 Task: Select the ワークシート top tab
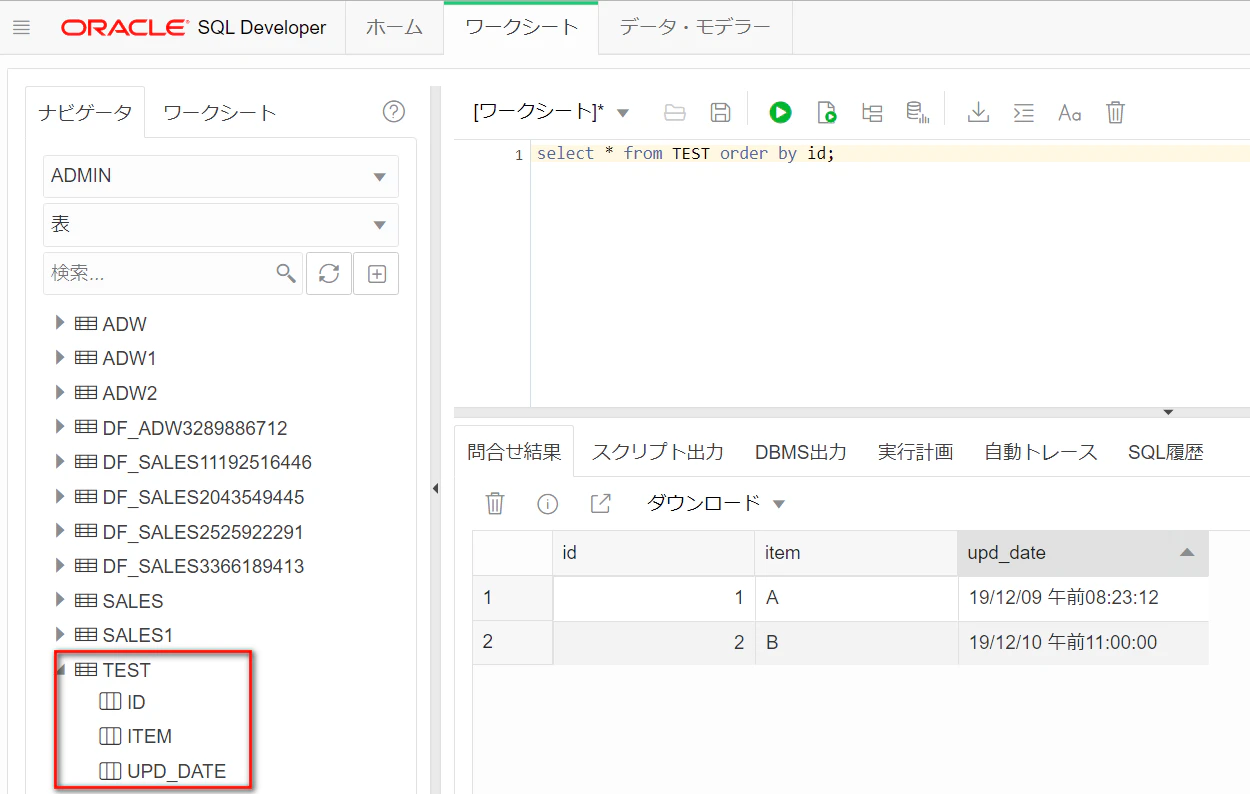pos(522,28)
